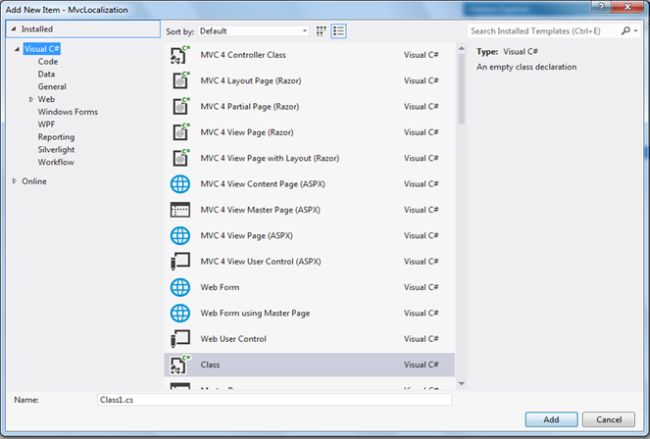
Task: Click the View Content Page (ASPX) globe icon
Action: coord(180,184)
